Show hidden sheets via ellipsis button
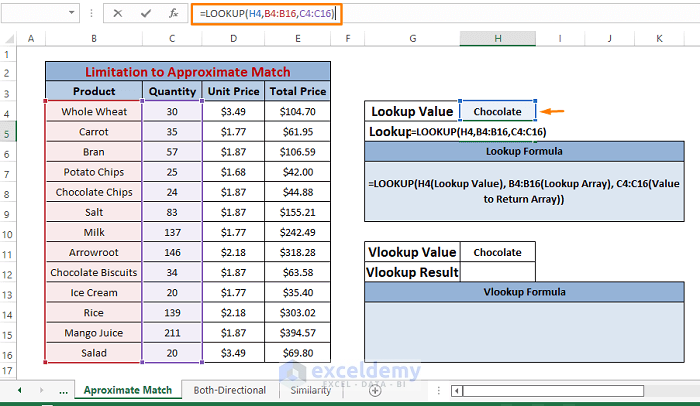 click(x=63, y=391)
